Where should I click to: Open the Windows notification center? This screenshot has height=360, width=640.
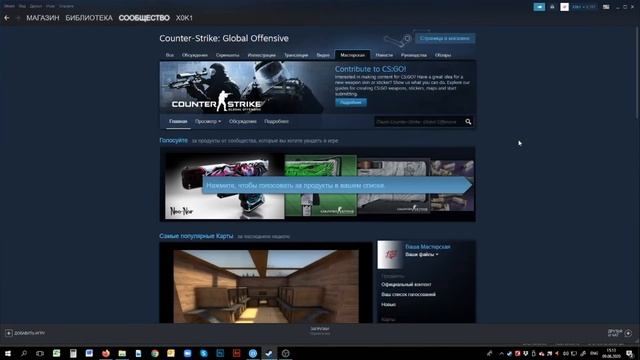pos(629,353)
